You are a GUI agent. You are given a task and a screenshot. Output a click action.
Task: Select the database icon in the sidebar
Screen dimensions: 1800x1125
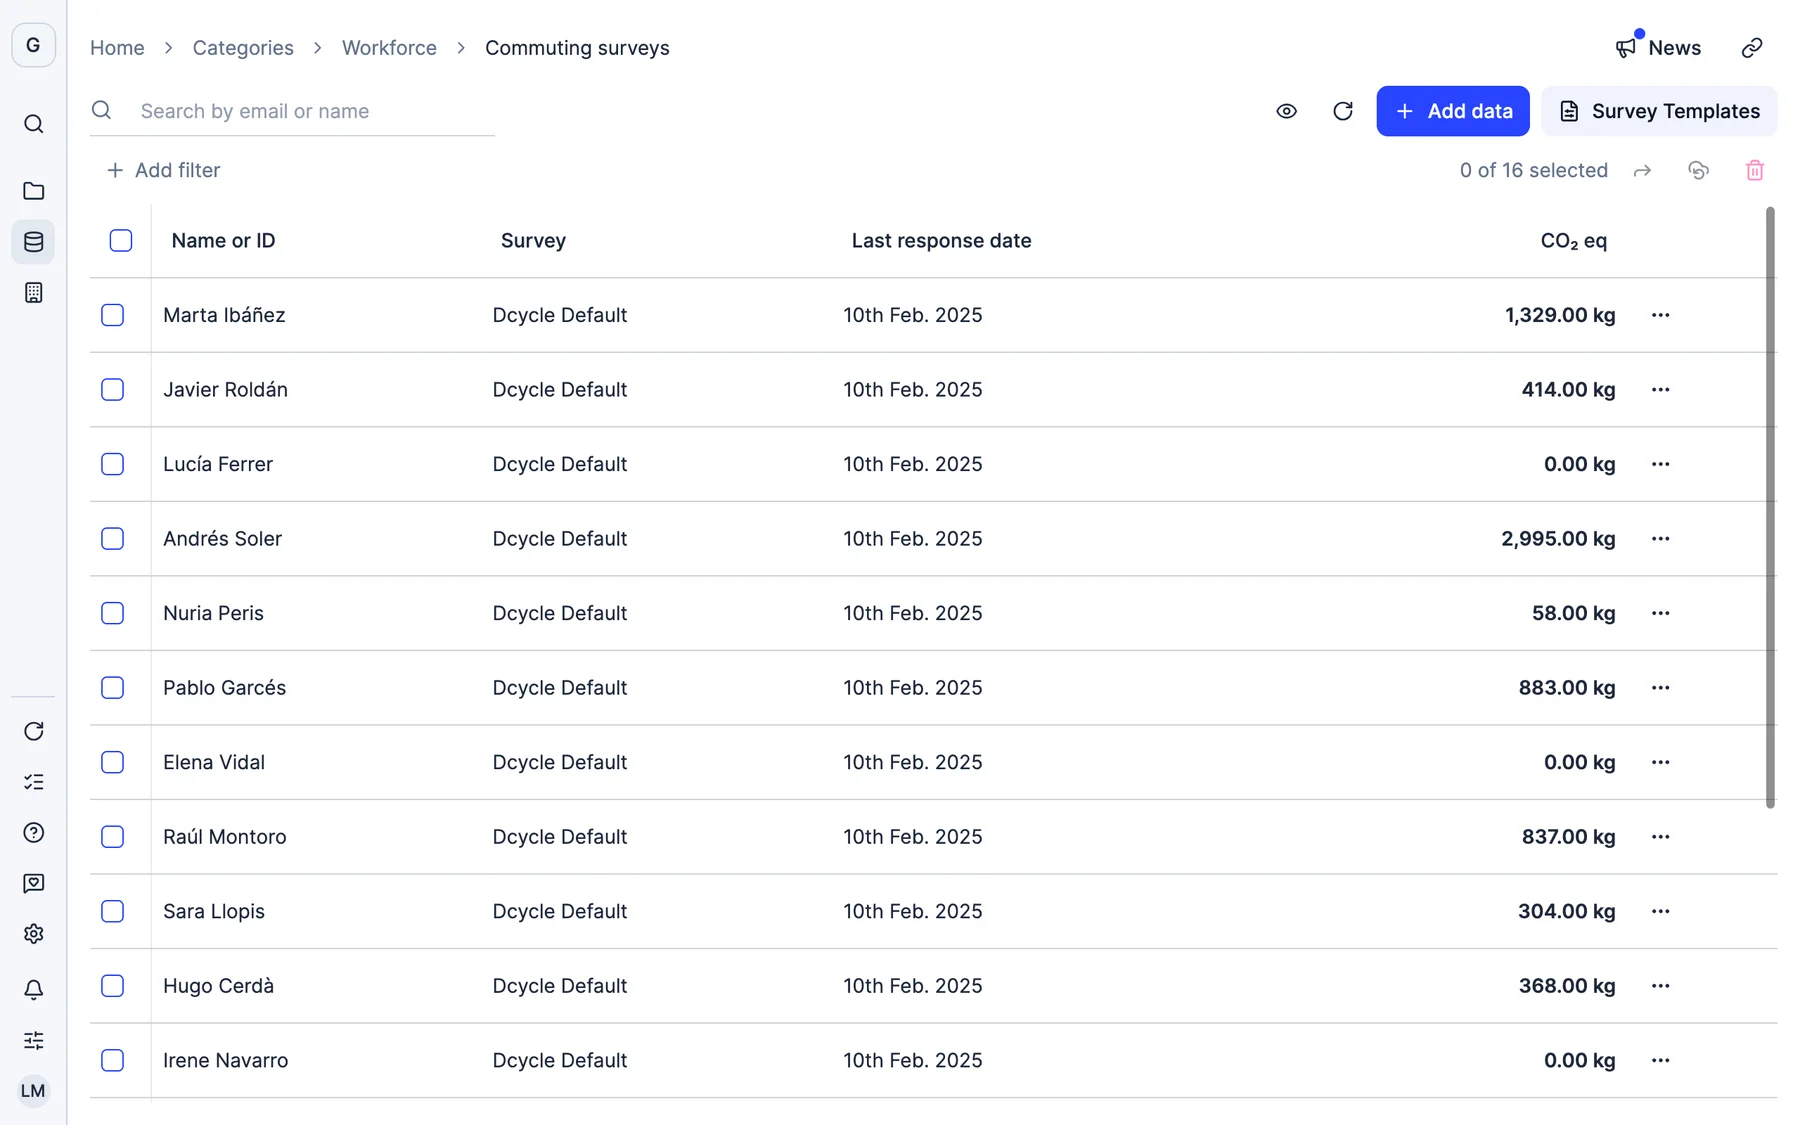33,242
